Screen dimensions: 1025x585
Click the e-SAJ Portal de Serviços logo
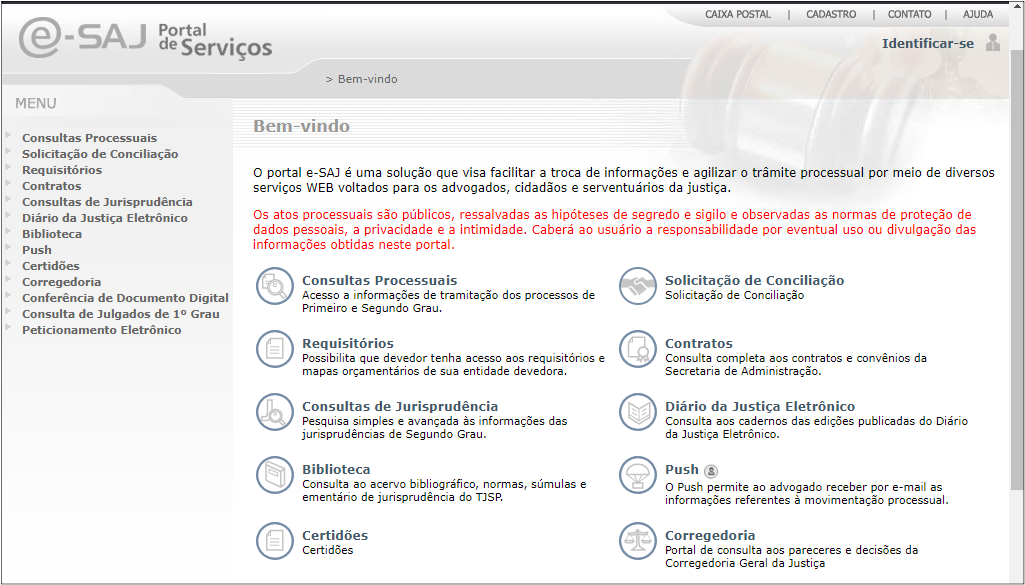(x=145, y=38)
